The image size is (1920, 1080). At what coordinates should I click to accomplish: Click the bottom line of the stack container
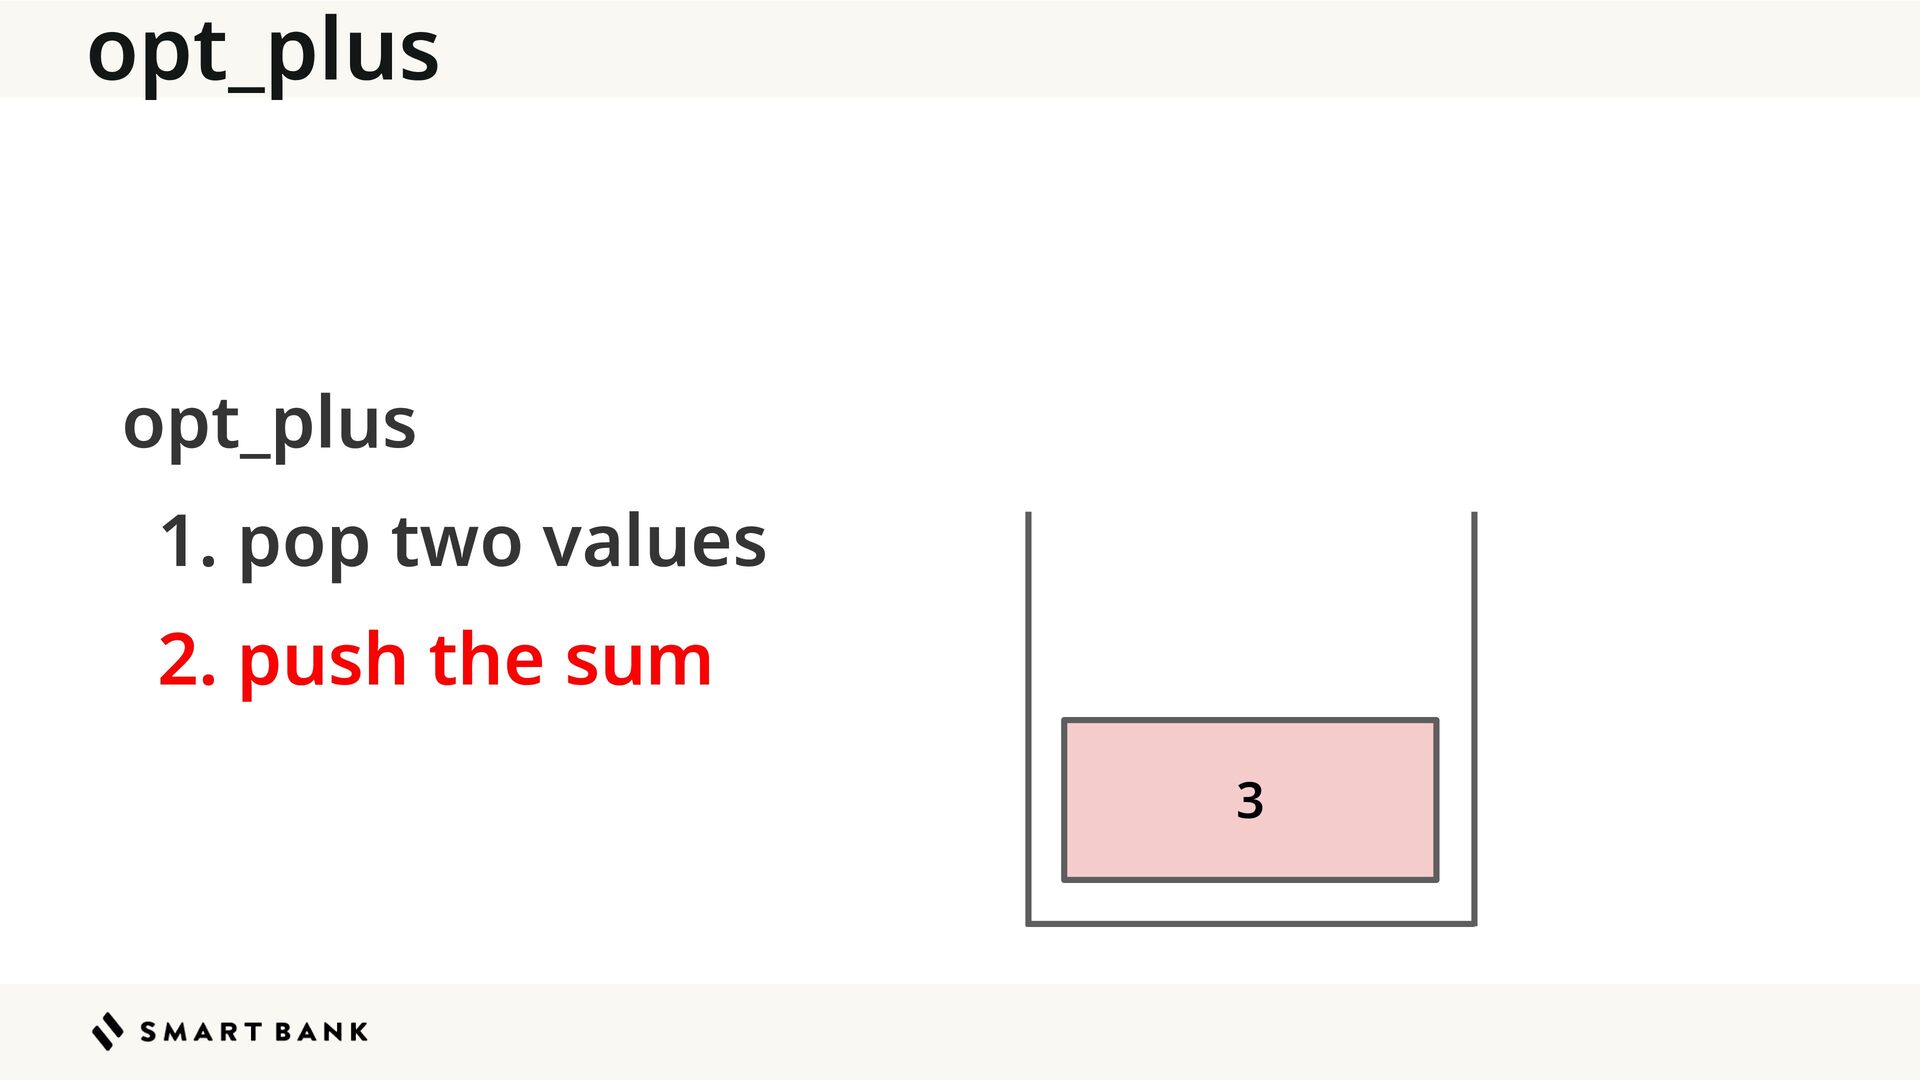pos(1250,923)
